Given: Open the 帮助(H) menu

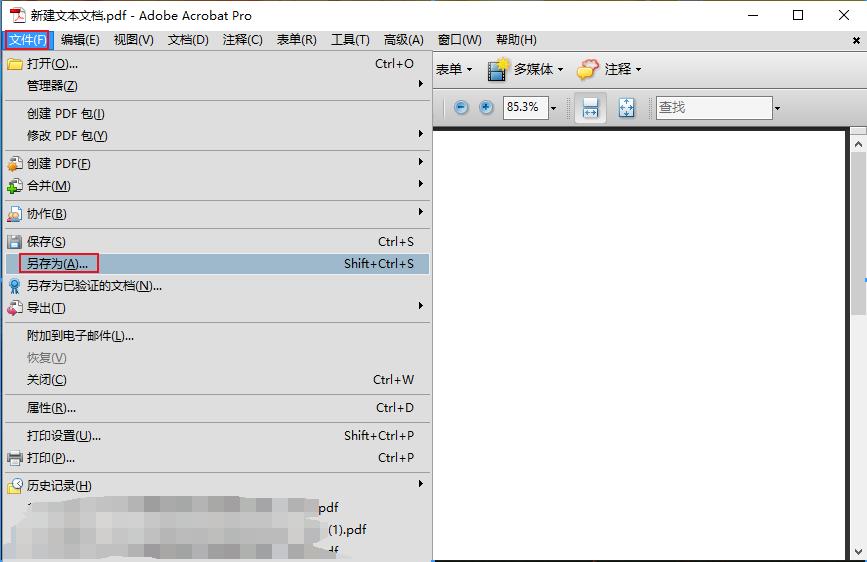Looking at the screenshot, I should click(516, 40).
